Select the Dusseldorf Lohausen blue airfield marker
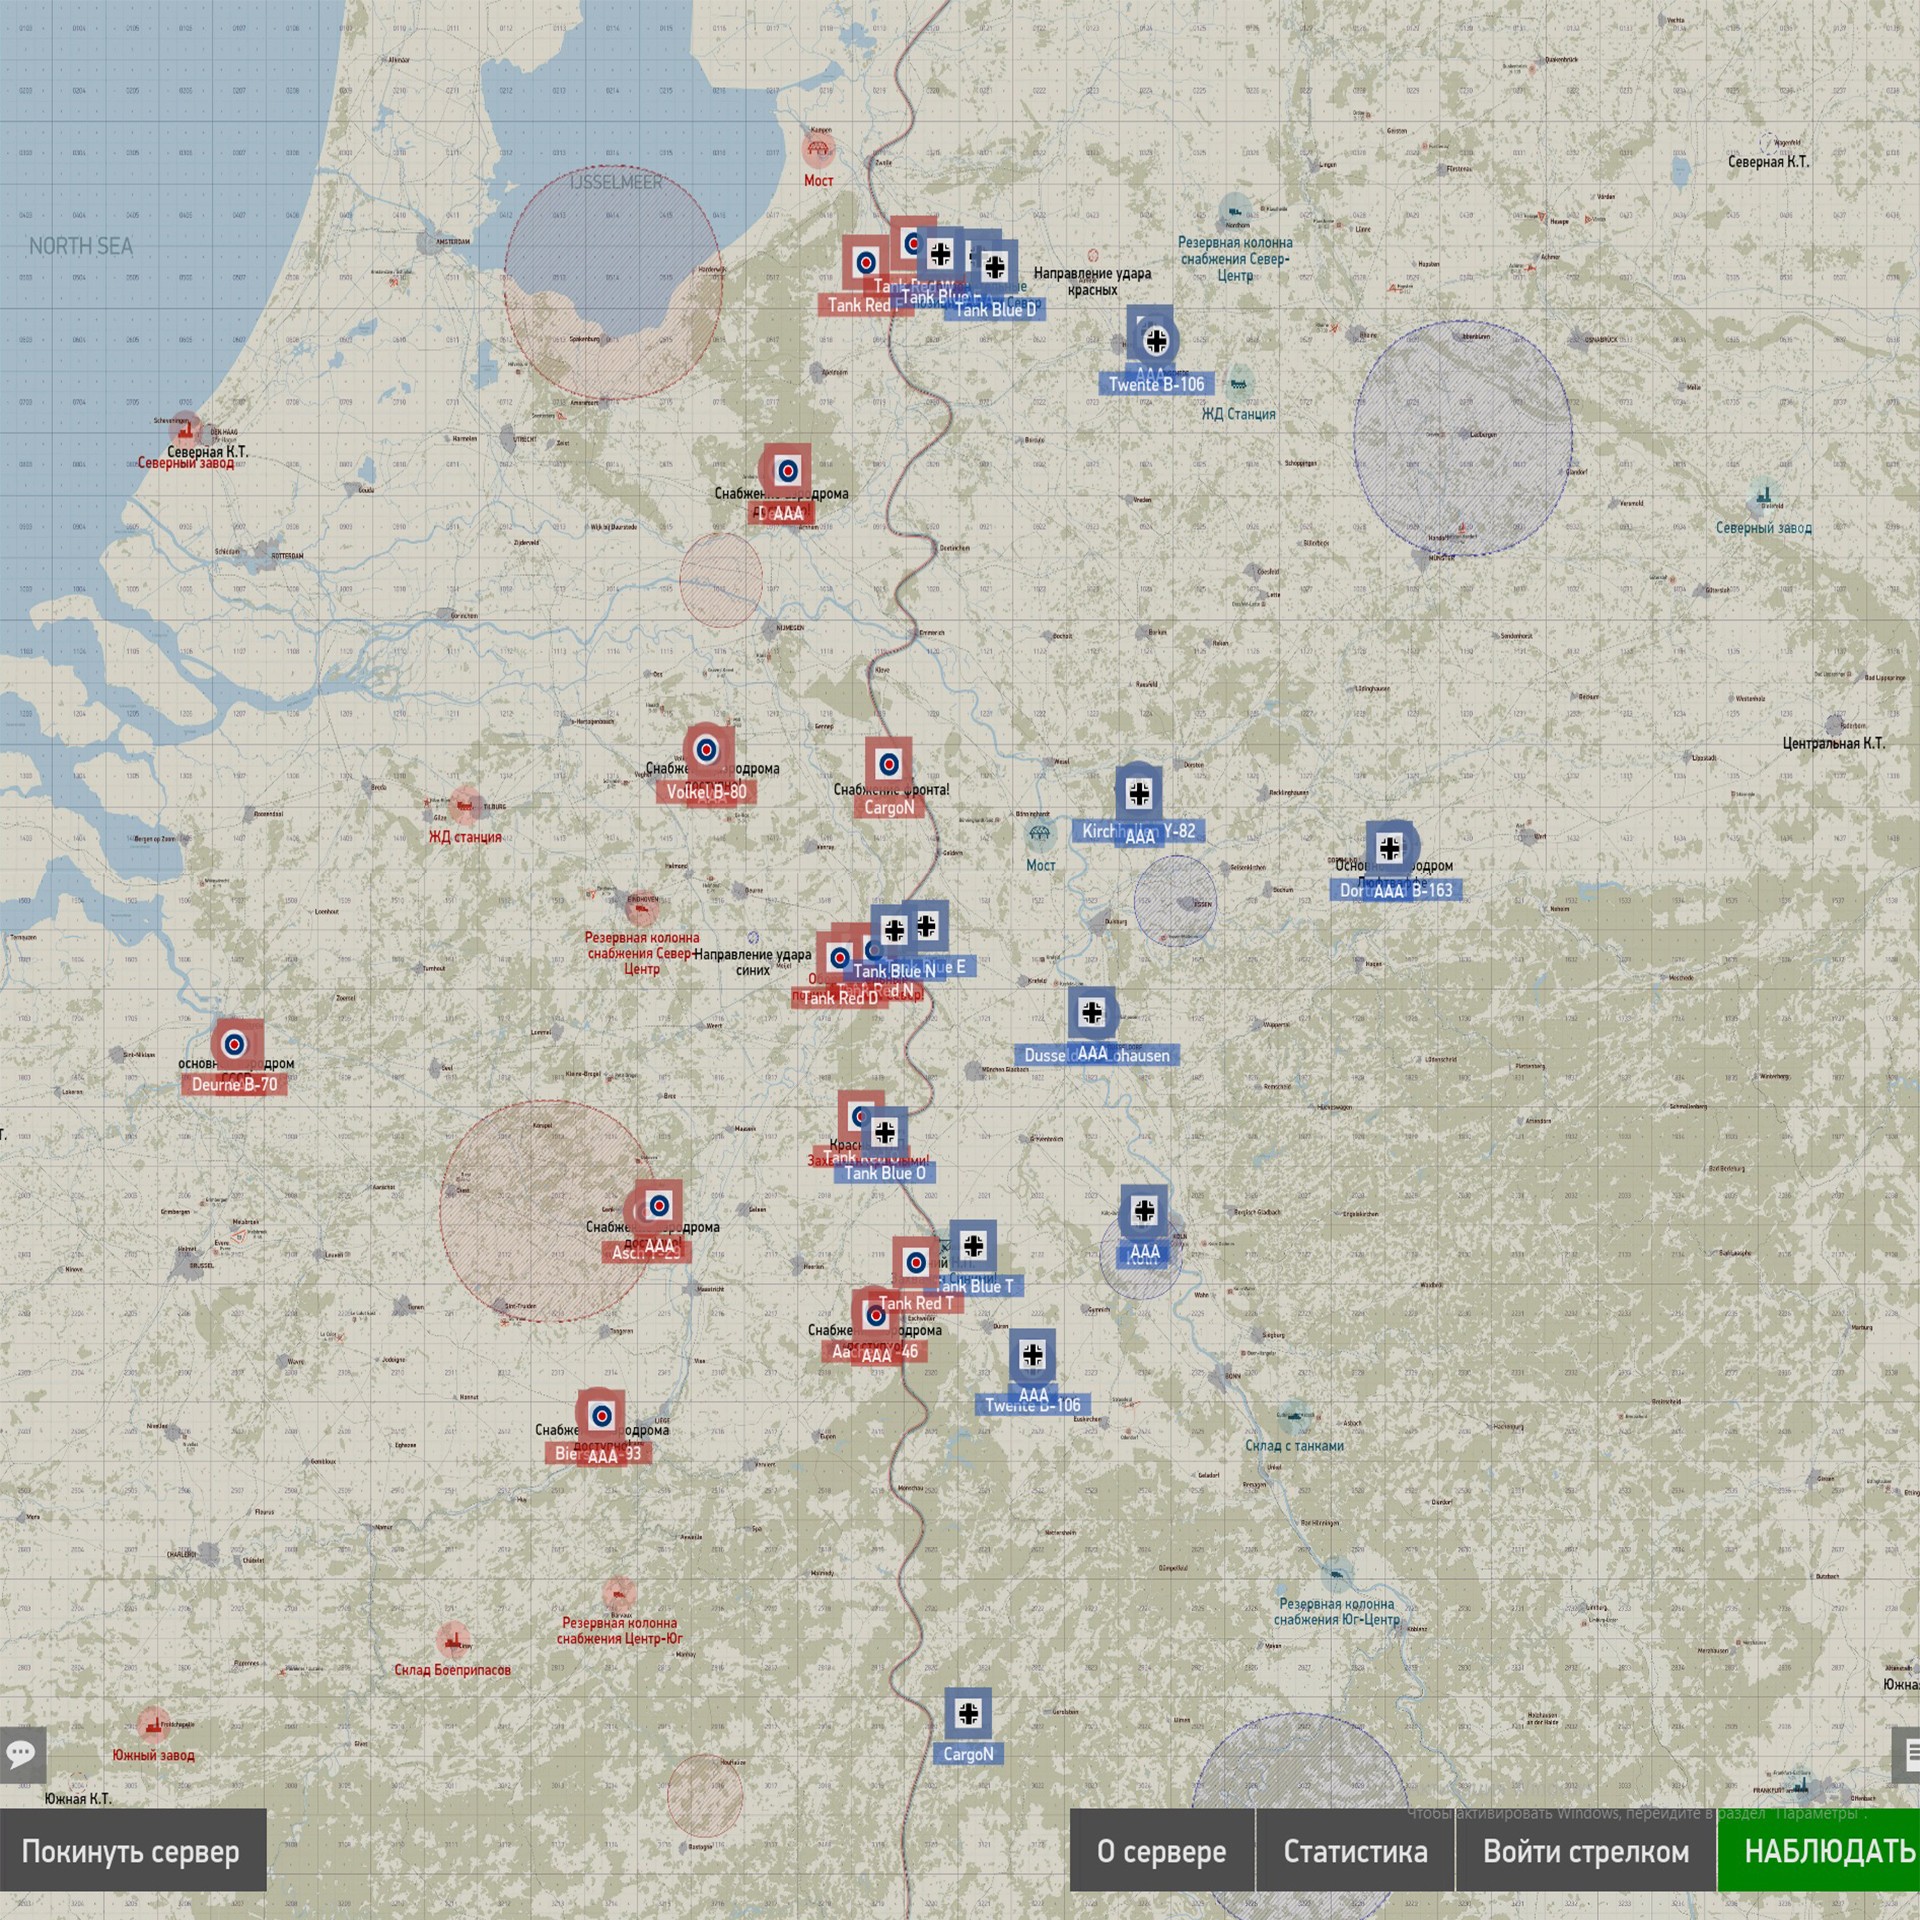Viewport: 1920px width, 1920px height. click(x=1092, y=1013)
